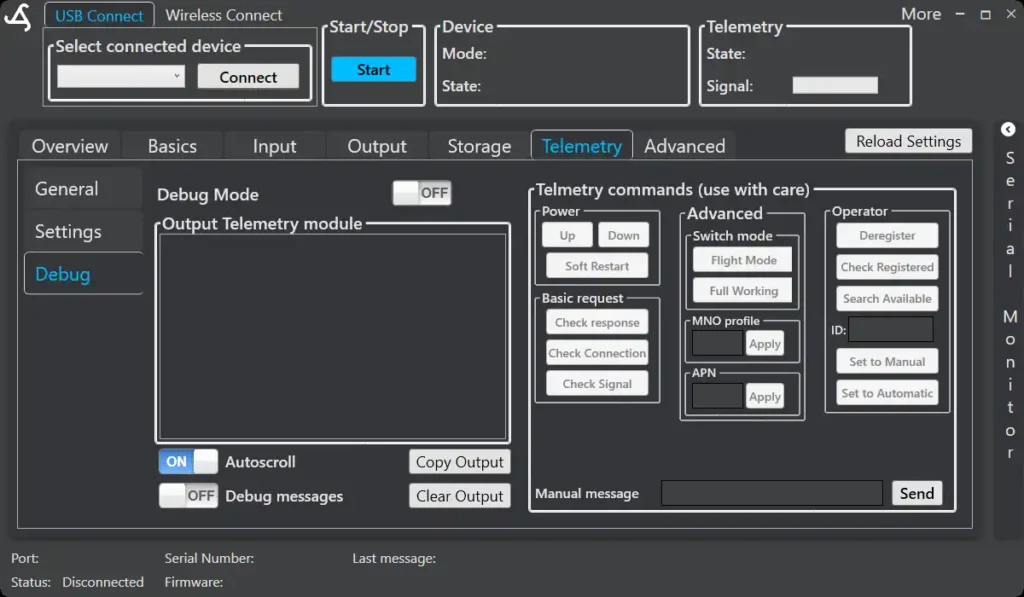The height and width of the screenshot is (597, 1024).
Task: Enable the Debug messages switch
Action: (188, 496)
